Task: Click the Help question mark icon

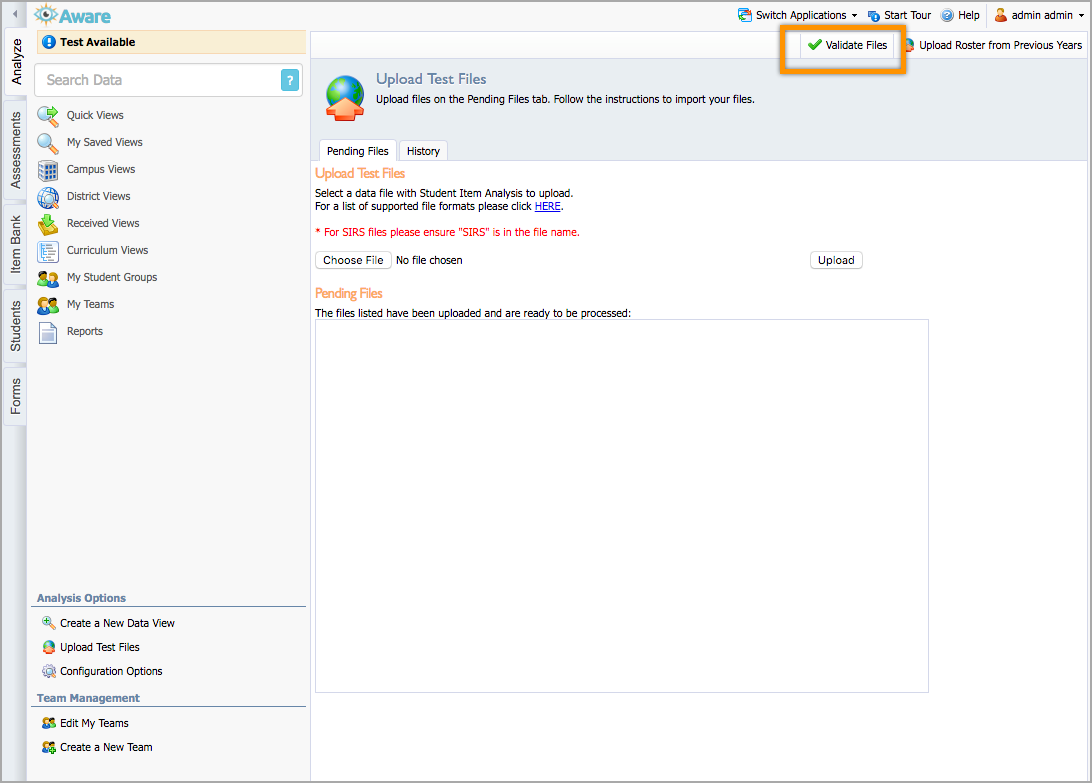Action: click(947, 15)
